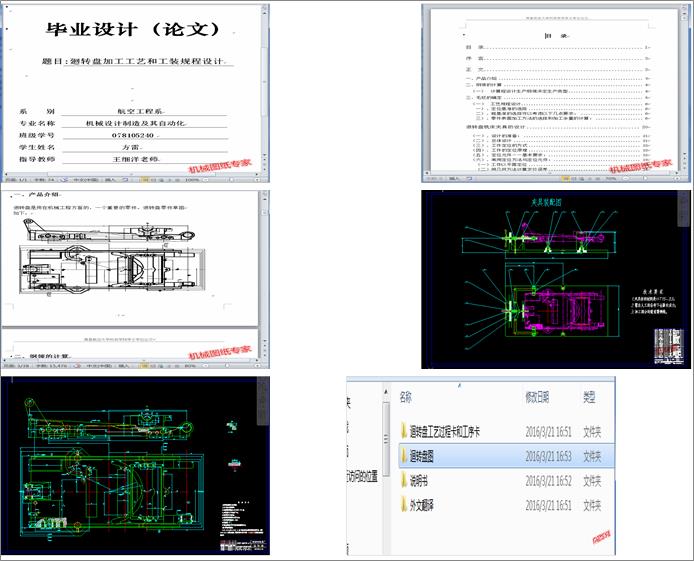Click the 夹具装配图 title in the CAD drawing
This screenshot has width=694, height=561.
pos(546,203)
